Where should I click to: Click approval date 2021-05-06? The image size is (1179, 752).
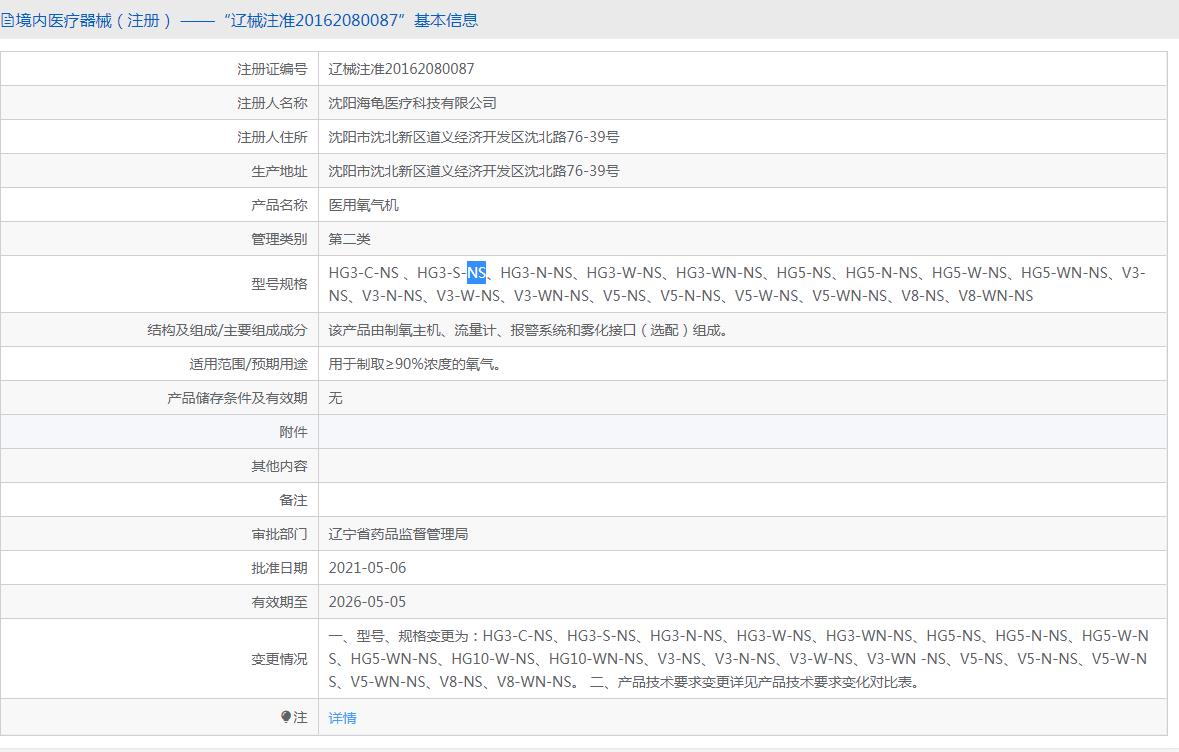point(367,568)
